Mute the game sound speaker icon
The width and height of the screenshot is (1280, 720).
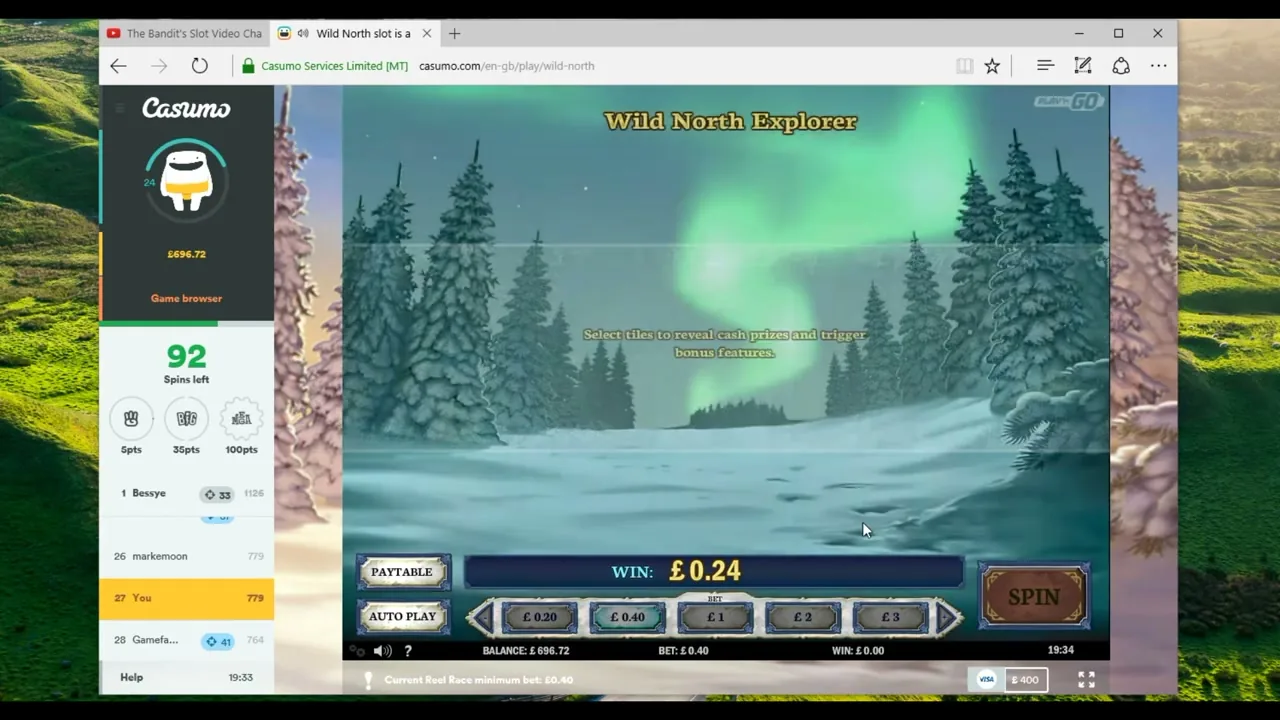tap(382, 651)
